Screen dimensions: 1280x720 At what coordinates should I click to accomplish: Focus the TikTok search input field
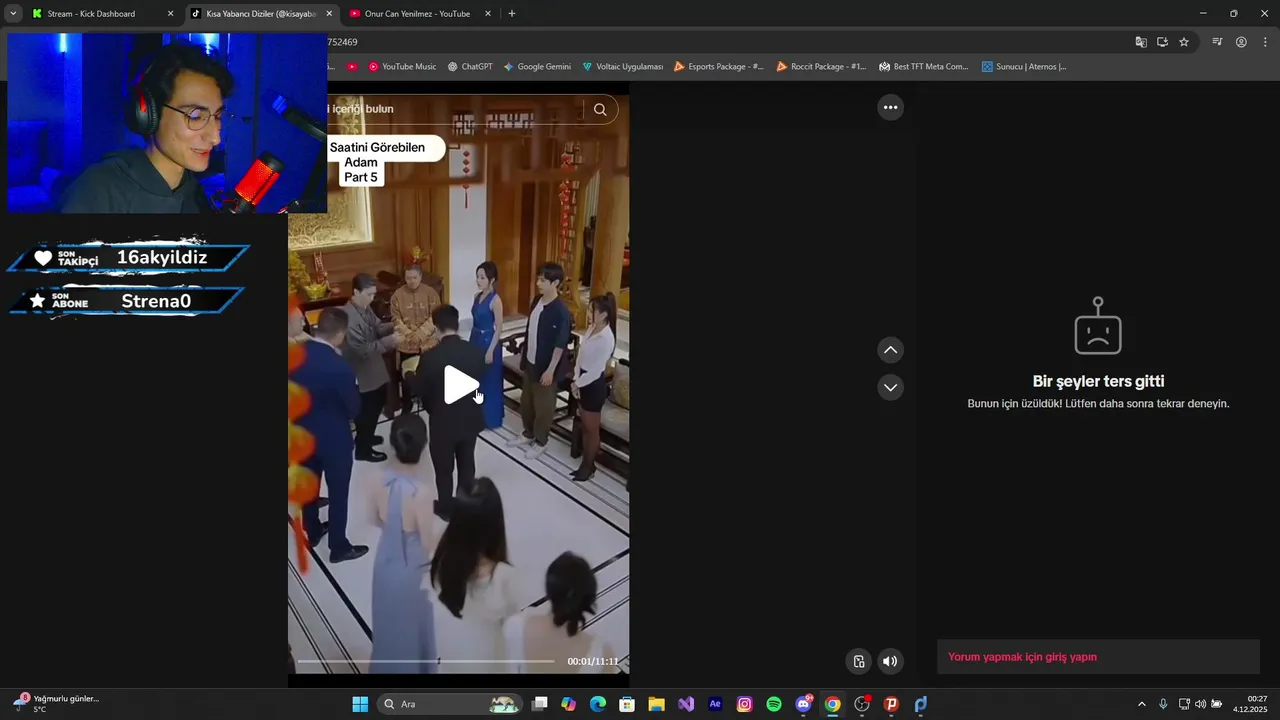455,109
